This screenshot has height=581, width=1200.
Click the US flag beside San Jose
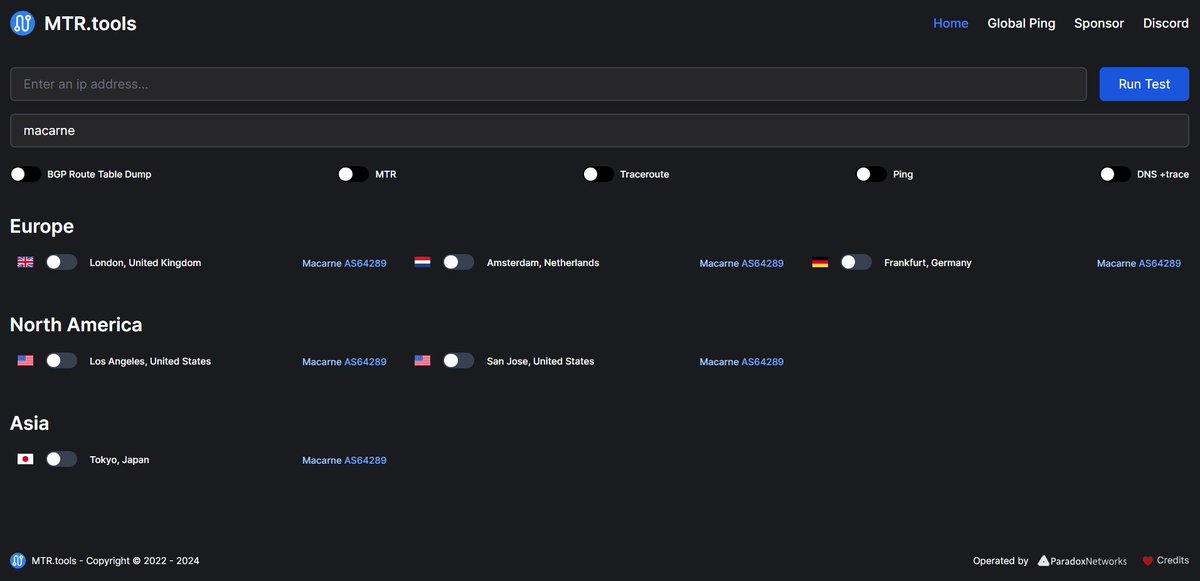coord(422,361)
